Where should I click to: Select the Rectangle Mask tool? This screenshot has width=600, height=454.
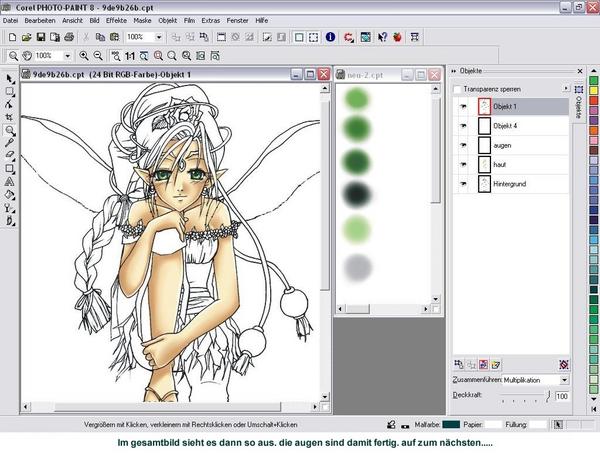(10, 92)
